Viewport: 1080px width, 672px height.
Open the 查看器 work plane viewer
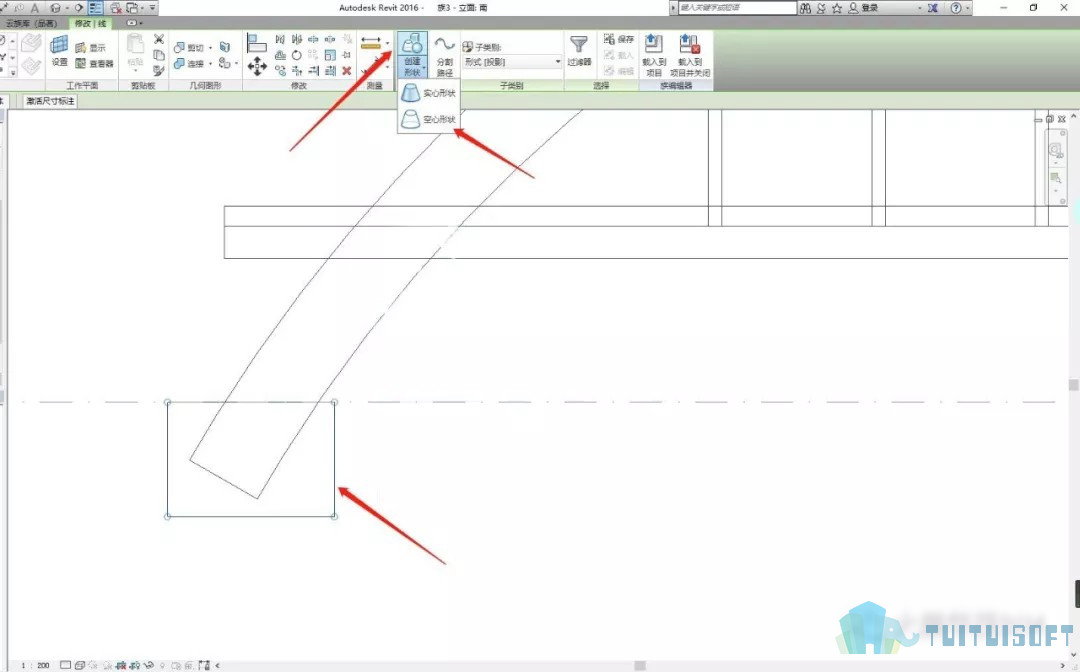point(94,63)
